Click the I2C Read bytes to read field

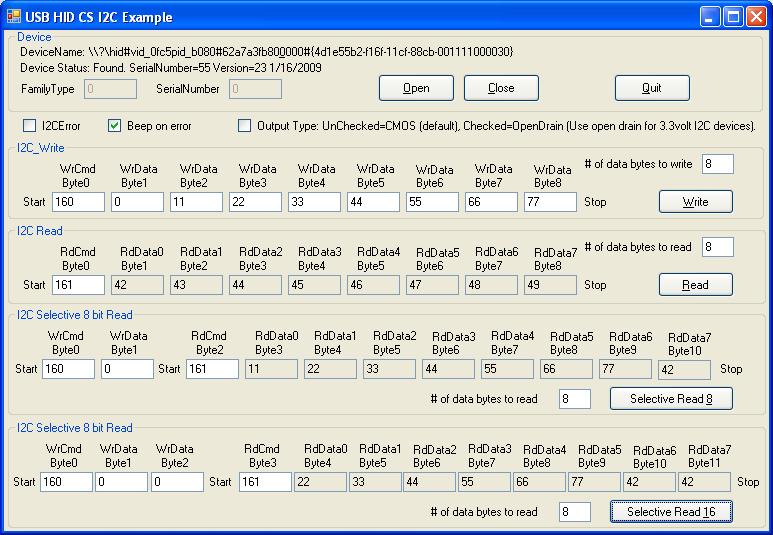718,247
